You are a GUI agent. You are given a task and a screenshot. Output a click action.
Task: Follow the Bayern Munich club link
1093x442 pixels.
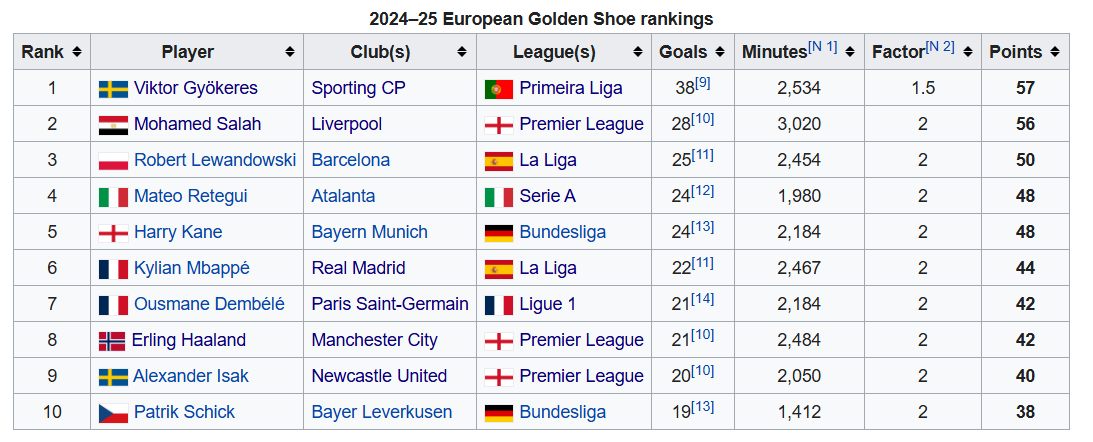click(x=369, y=232)
